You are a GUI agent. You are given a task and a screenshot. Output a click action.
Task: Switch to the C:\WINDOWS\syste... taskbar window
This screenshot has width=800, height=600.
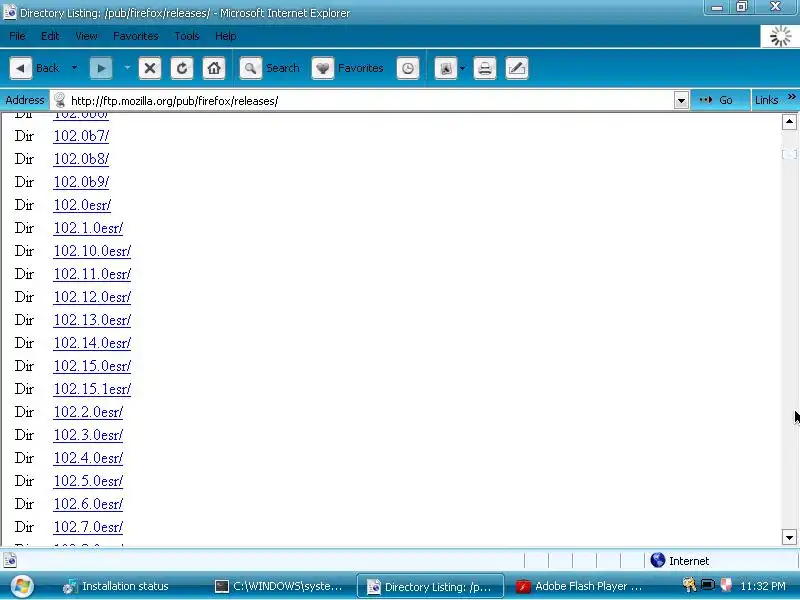tap(278, 586)
